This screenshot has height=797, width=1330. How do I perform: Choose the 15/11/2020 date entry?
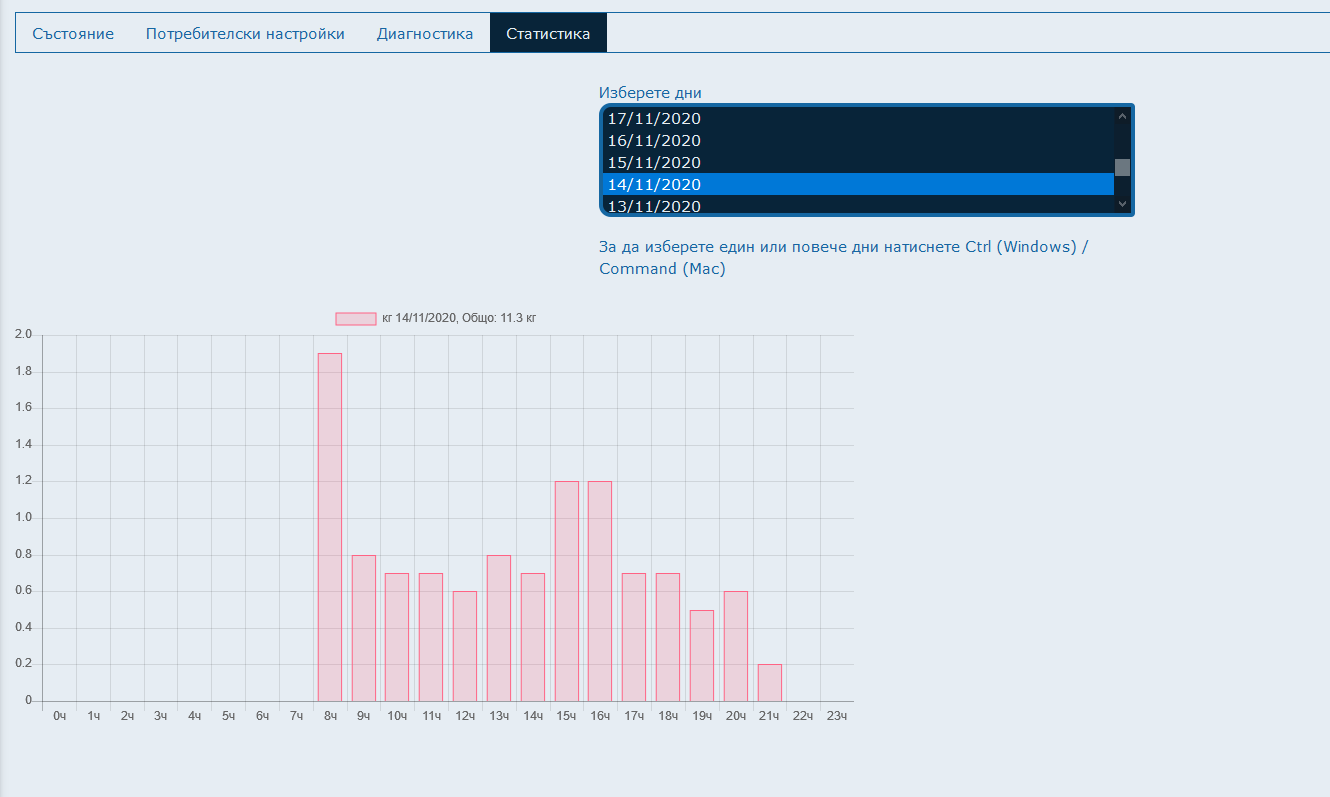tap(858, 162)
